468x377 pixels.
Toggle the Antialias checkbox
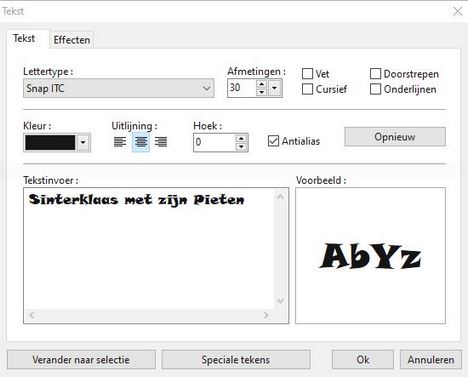pos(273,141)
